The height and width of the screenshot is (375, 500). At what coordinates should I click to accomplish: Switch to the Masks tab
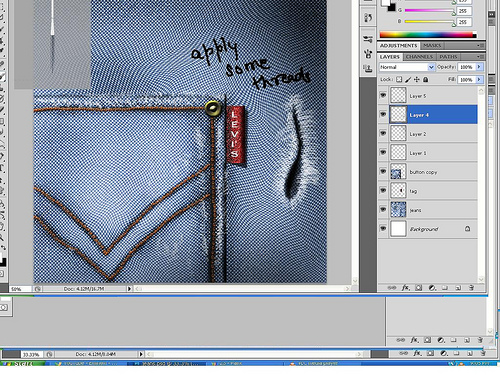click(x=432, y=45)
